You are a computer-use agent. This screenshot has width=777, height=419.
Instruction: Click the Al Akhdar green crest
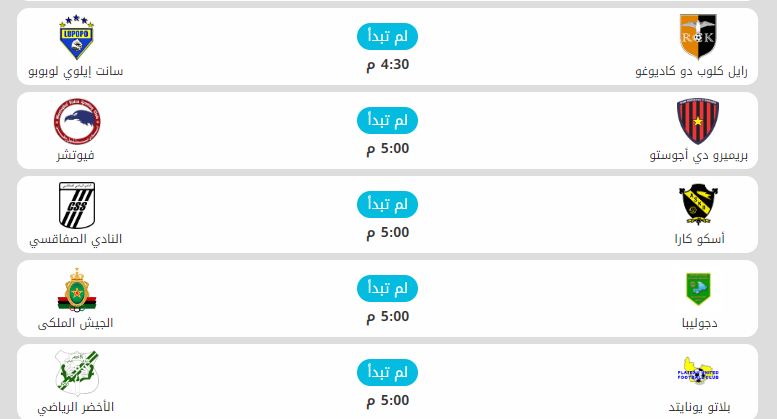click(76, 372)
